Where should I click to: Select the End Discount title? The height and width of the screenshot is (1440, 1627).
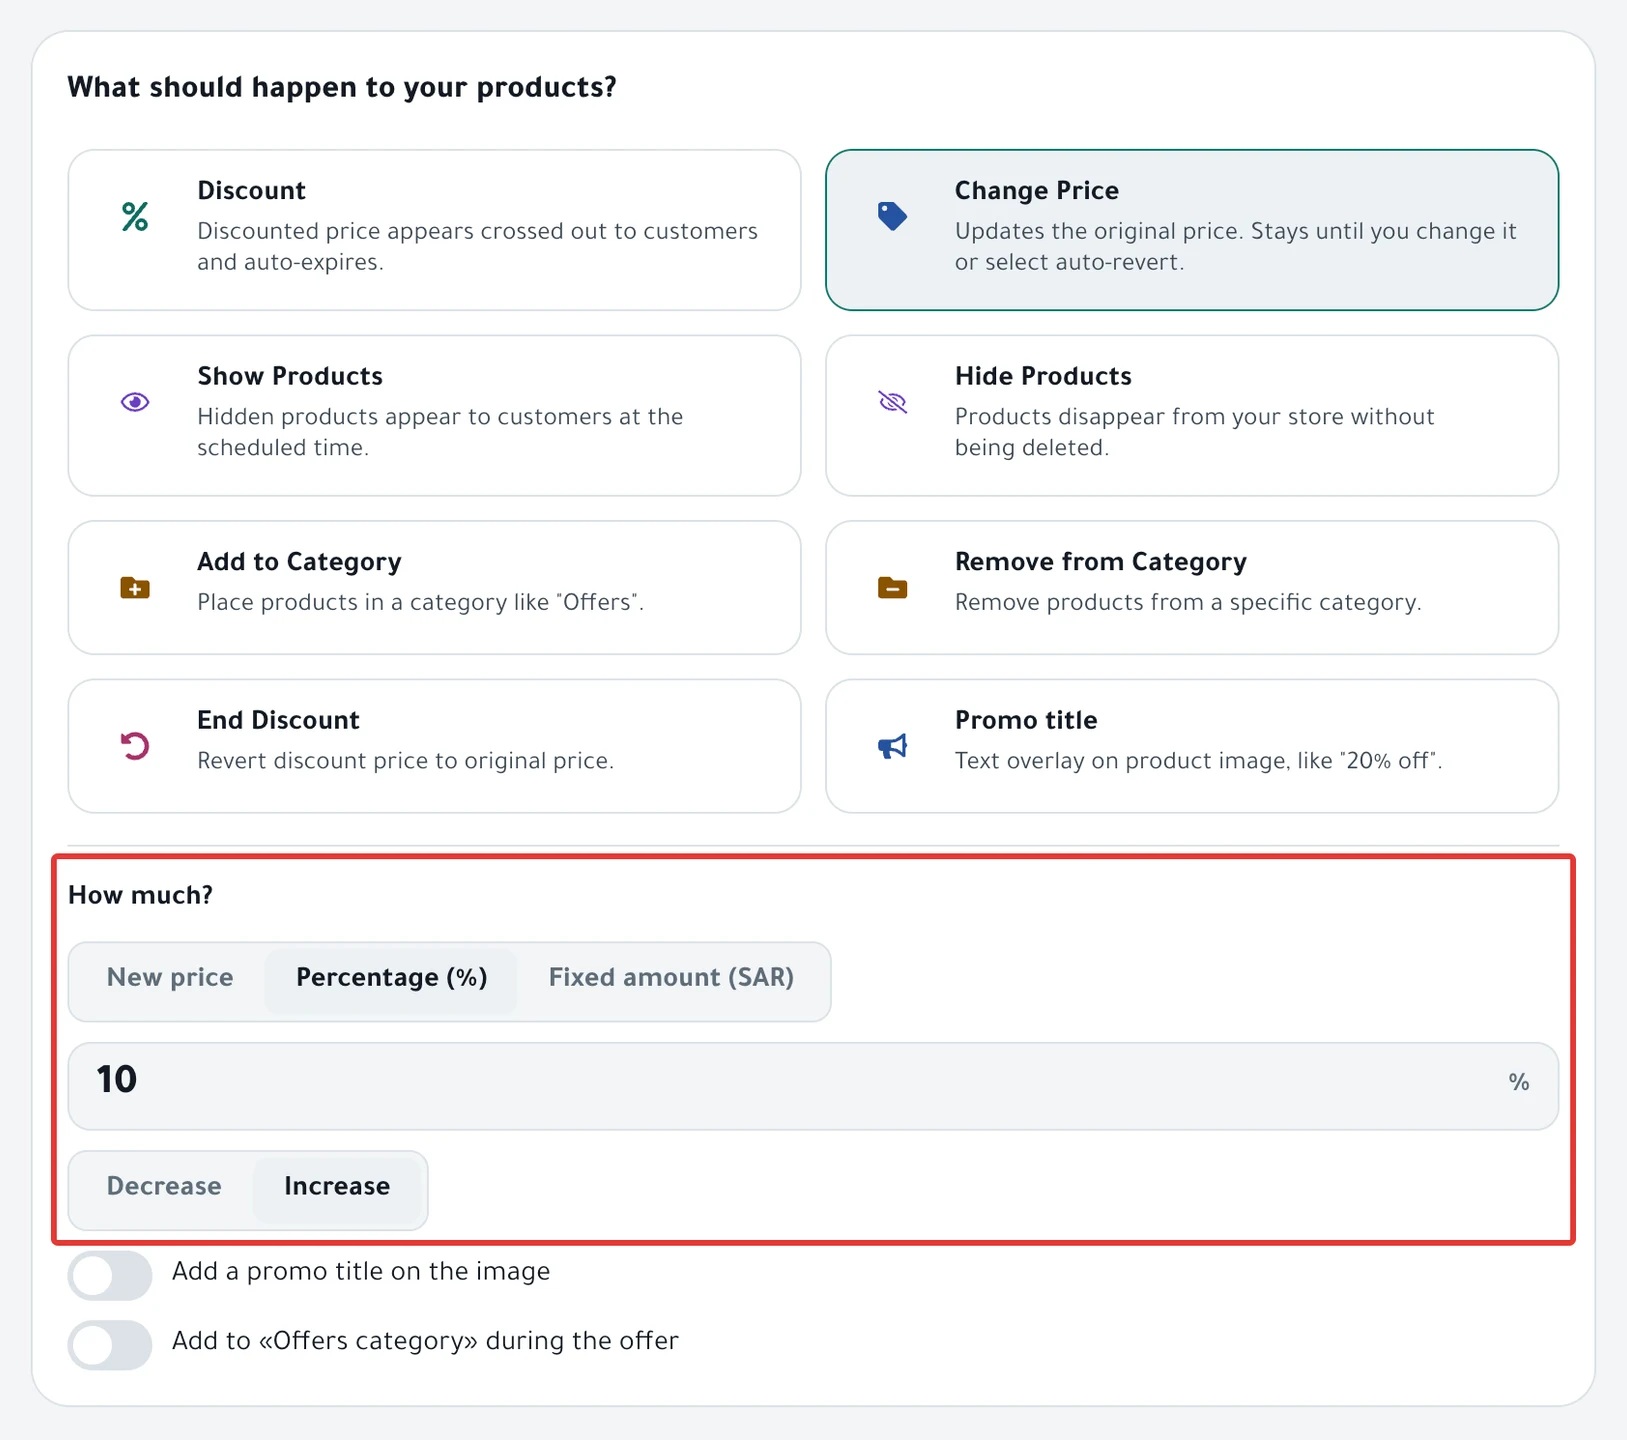(x=278, y=720)
